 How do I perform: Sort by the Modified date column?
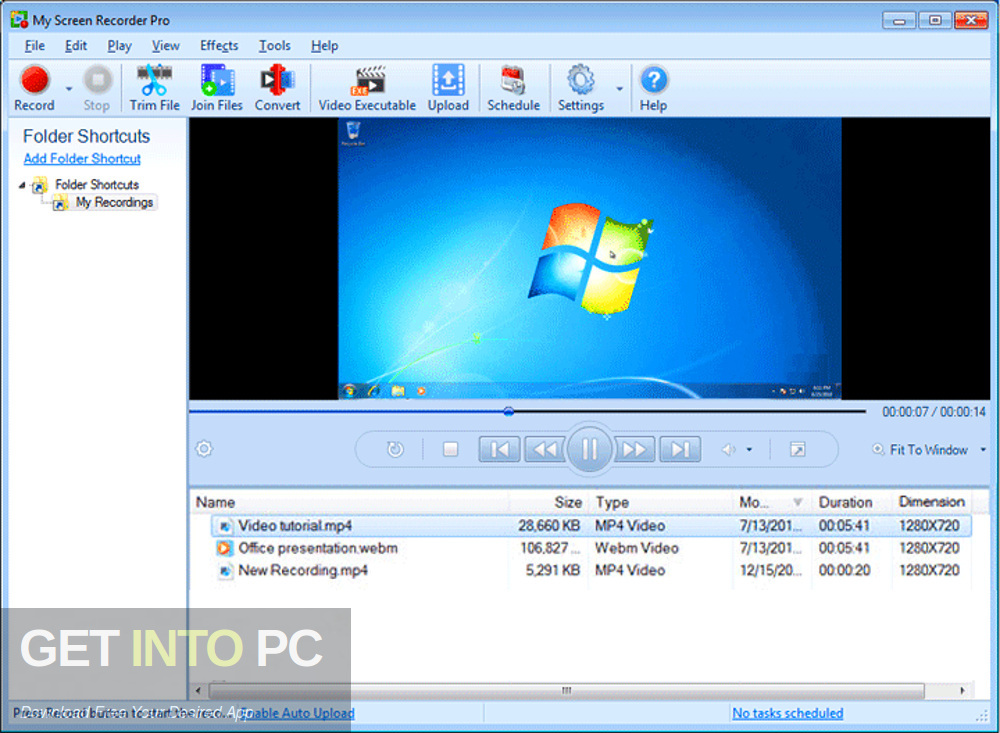point(772,503)
